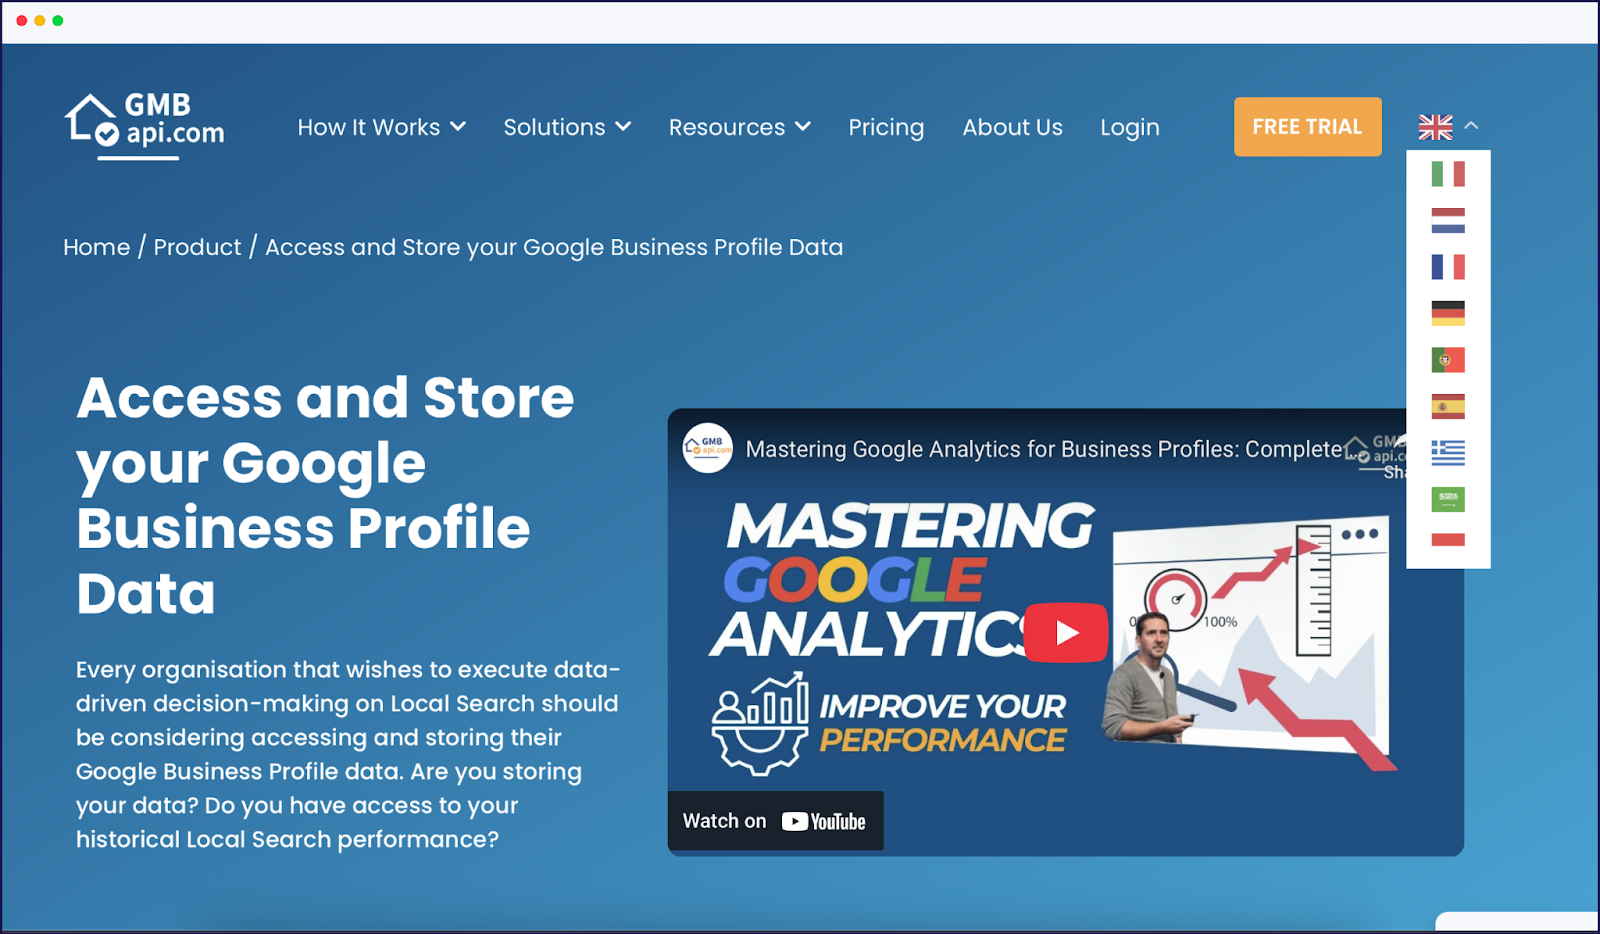The image size is (1600, 934).
Task: Click the Login link
Action: [x=1130, y=128]
